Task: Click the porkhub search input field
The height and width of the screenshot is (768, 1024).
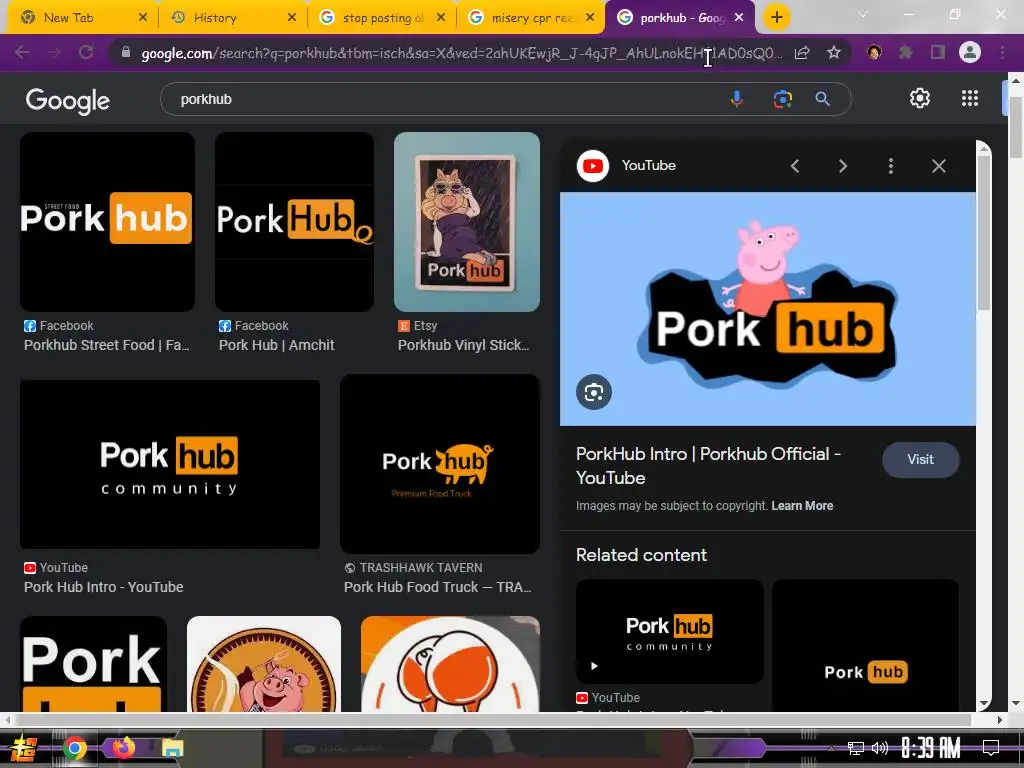Action: coord(444,99)
